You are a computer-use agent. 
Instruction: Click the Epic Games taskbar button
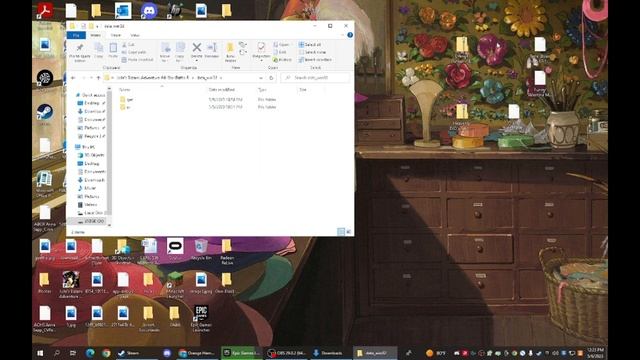[242, 353]
